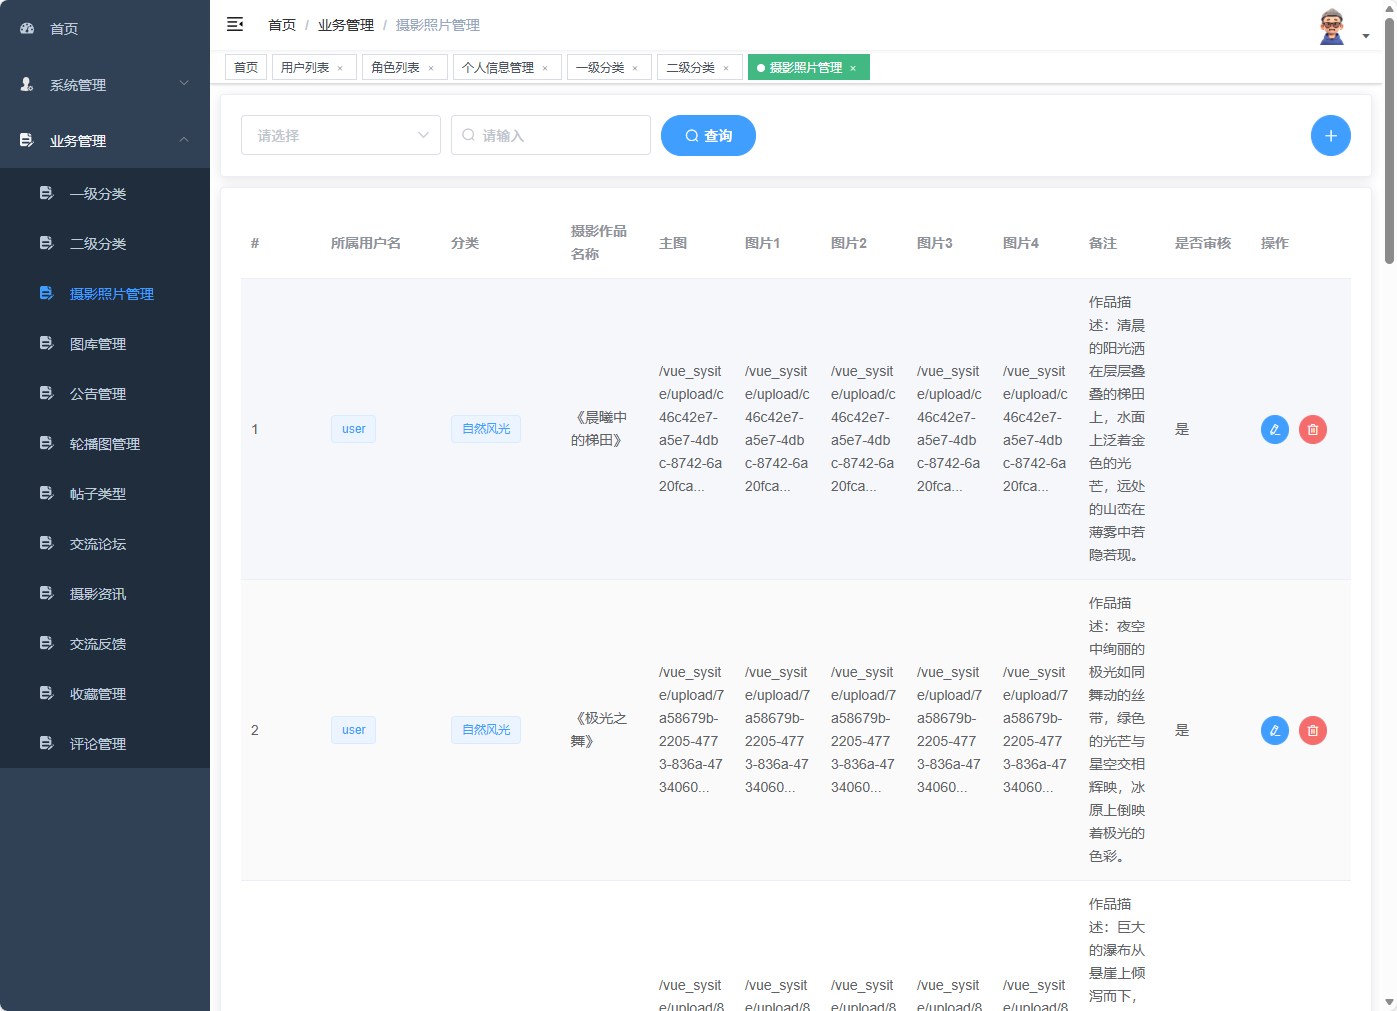Collapse sidebar with the hamburger icon
The height and width of the screenshot is (1011, 1397).
coord(235,24)
